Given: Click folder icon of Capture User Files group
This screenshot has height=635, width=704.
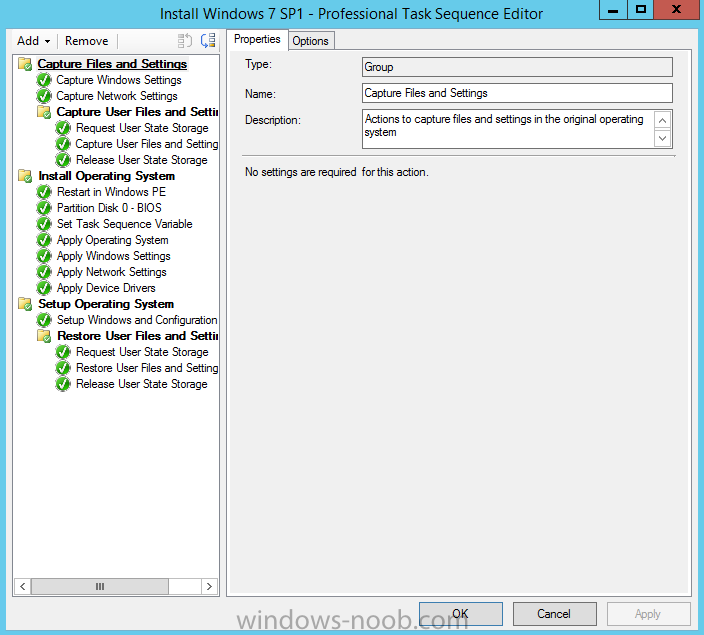Looking at the screenshot, I should click(x=44, y=112).
